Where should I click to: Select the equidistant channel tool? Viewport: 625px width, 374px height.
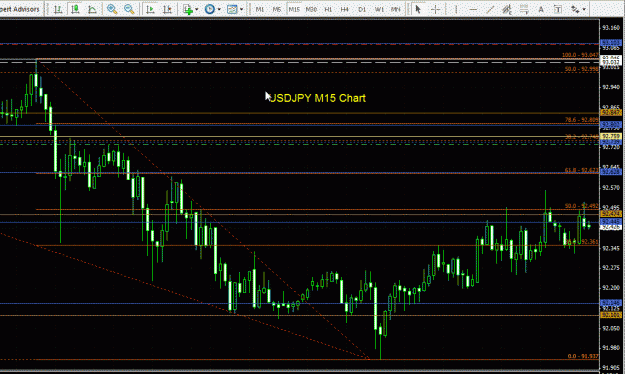(x=507, y=9)
